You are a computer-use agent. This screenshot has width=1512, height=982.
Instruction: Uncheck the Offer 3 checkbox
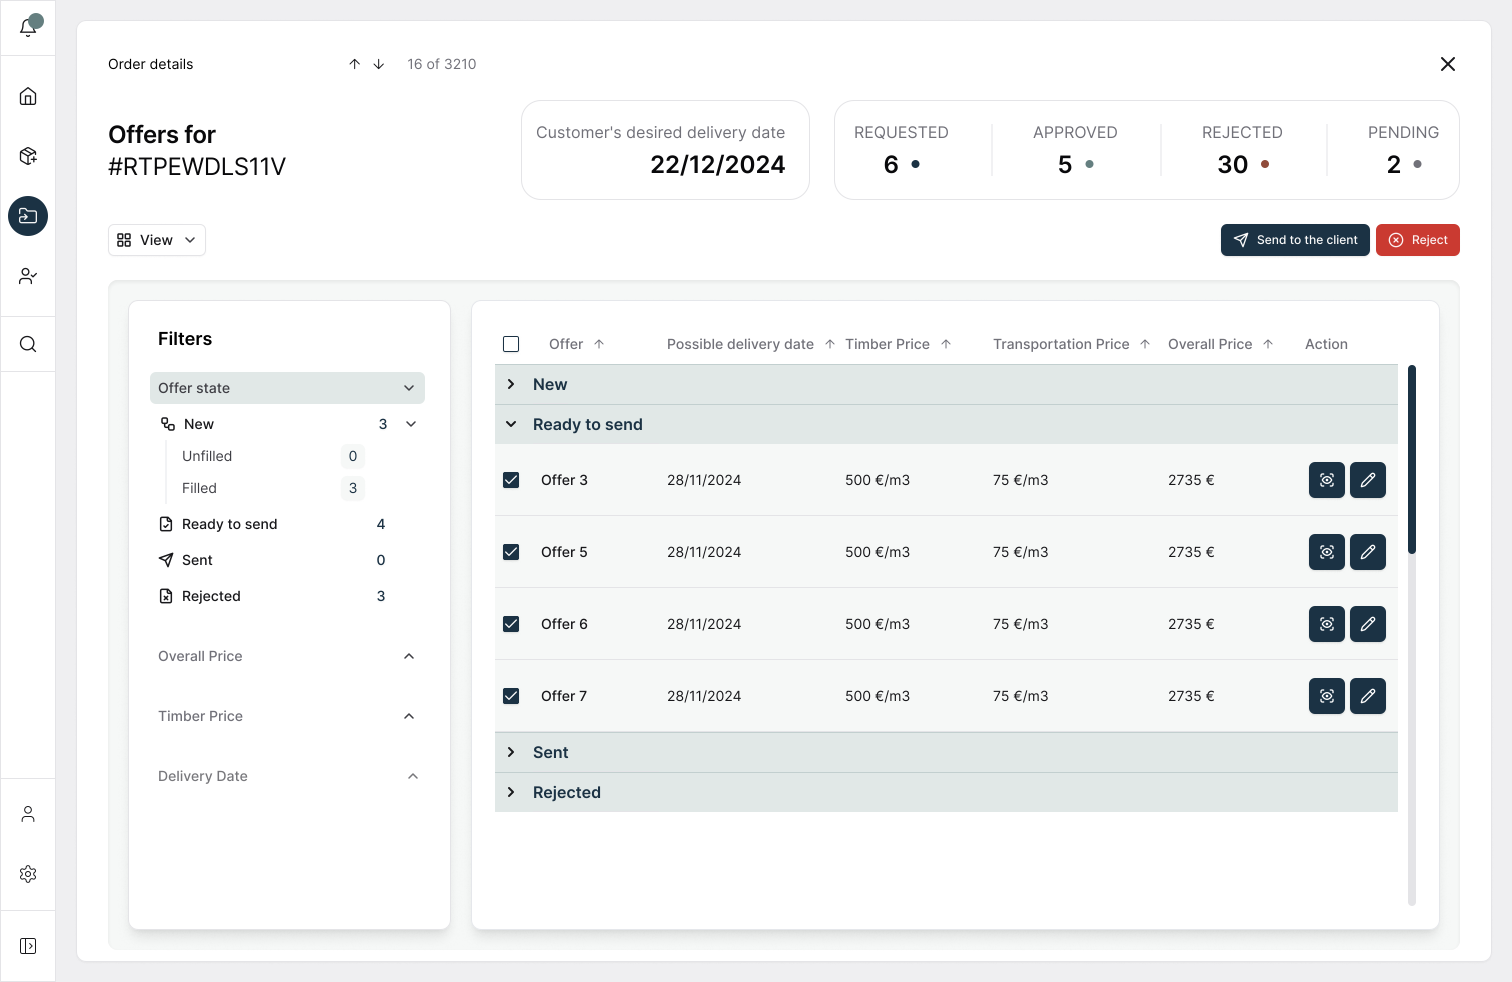click(511, 480)
